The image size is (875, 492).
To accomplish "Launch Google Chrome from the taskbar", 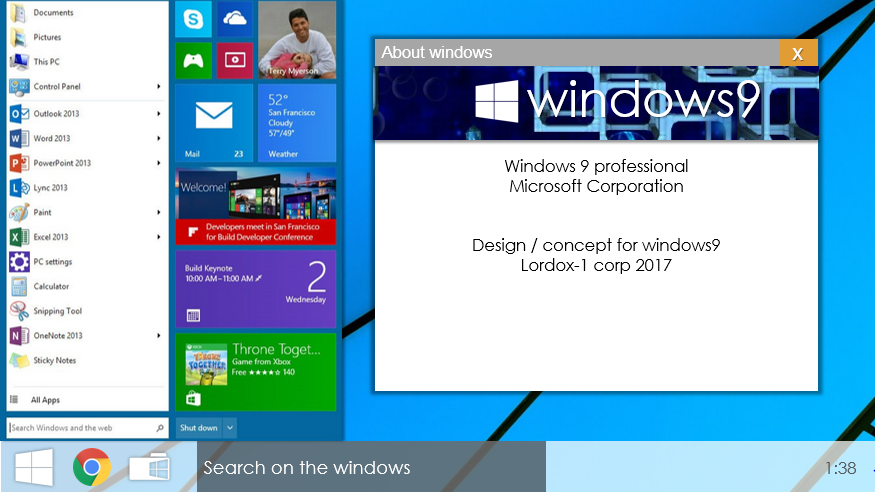I will [92, 467].
